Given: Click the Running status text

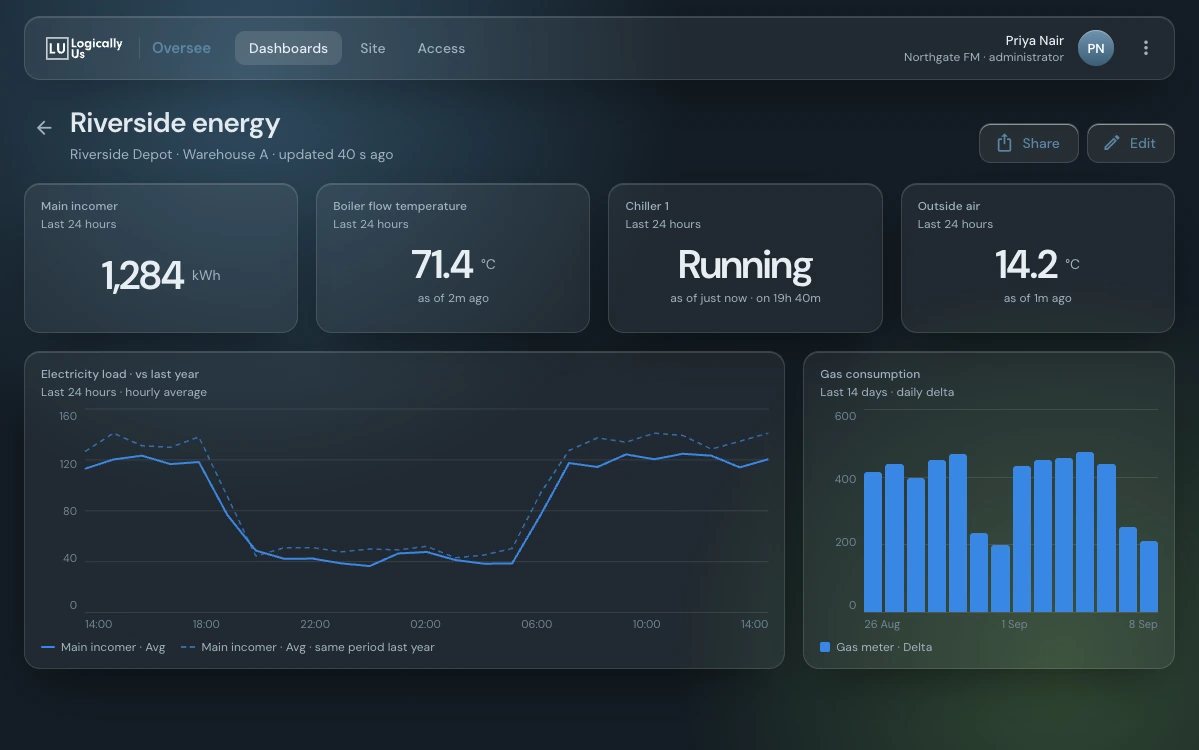Looking at the screenshot, I should (x=745, y=265).
